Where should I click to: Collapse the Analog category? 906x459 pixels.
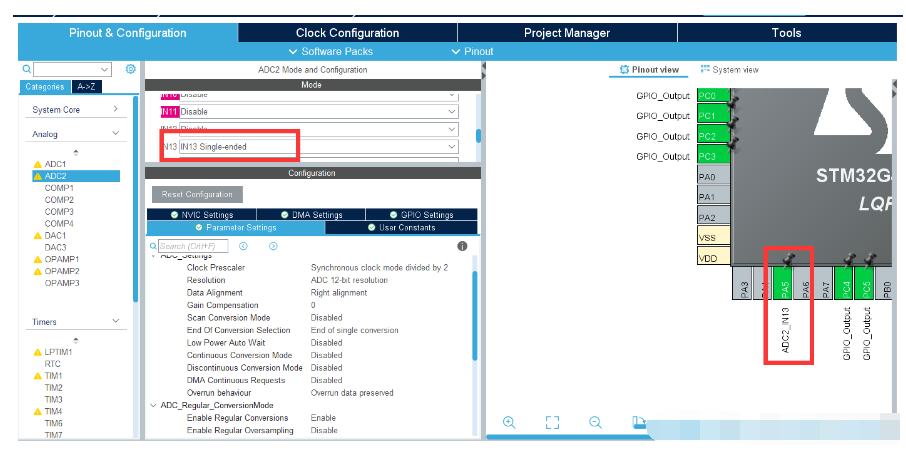pyautogui.click(x=116, y=134)
